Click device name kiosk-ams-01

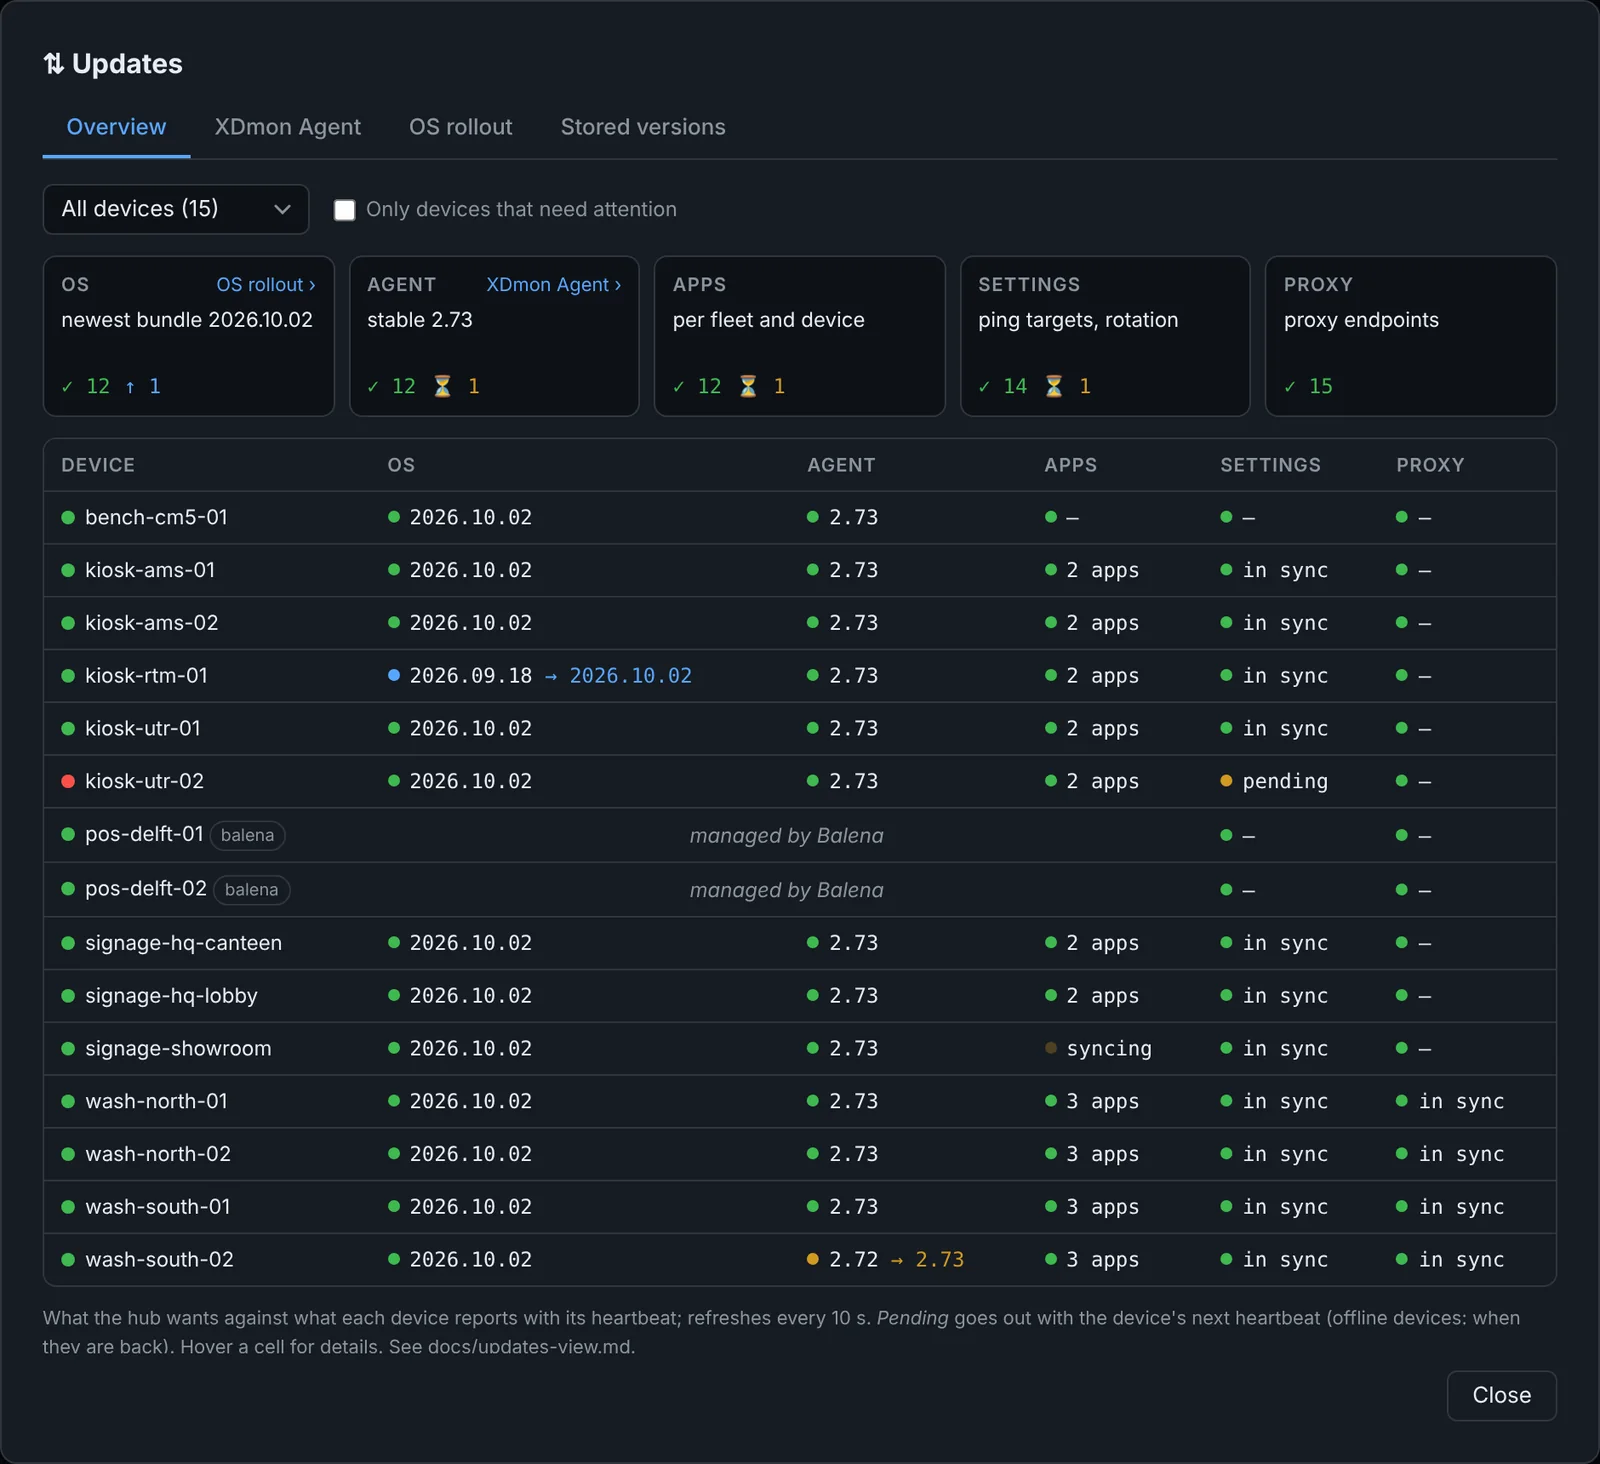point(150,570)
